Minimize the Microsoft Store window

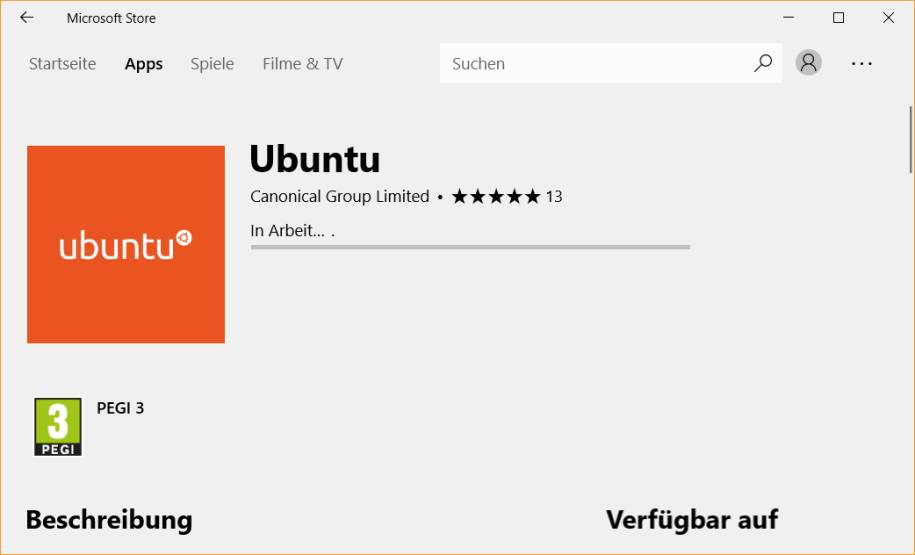(788, 18)
